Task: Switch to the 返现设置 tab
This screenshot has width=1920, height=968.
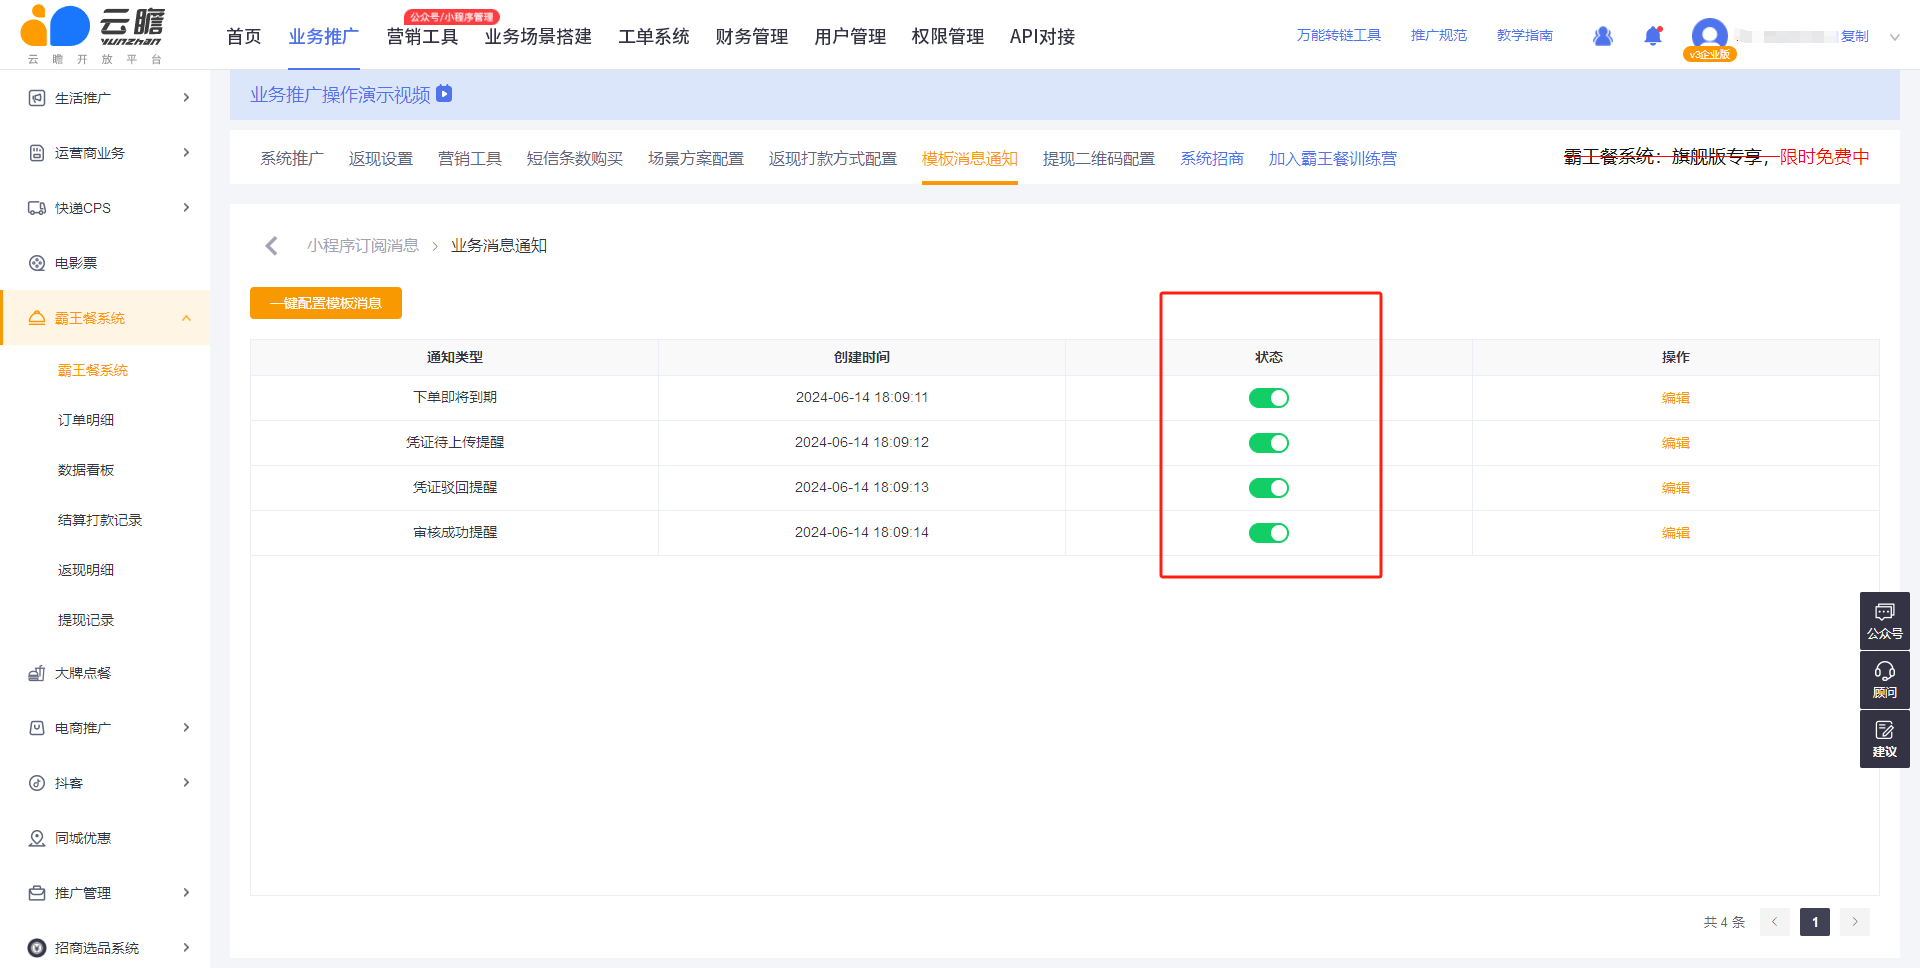Action: [x=381, y=158]
